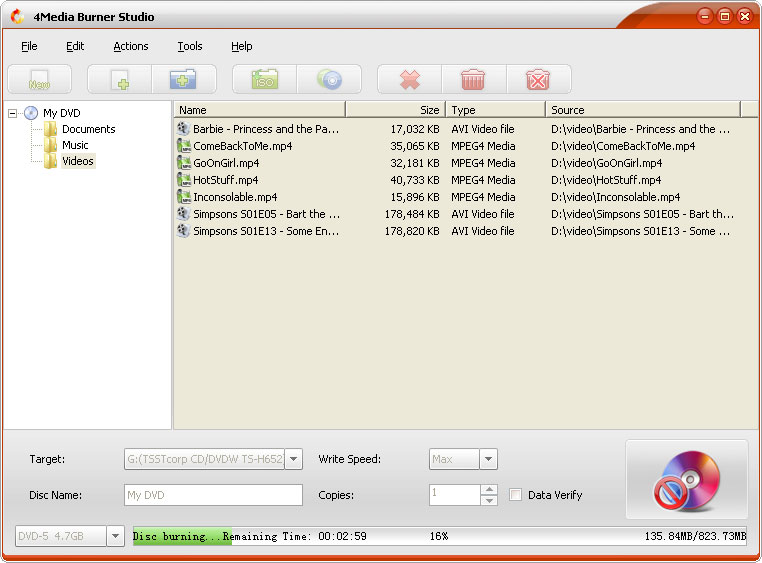The width and height of the screenshot is (762, 563).
Task: Open the Target drive dropdown
Action: point(293,459)
